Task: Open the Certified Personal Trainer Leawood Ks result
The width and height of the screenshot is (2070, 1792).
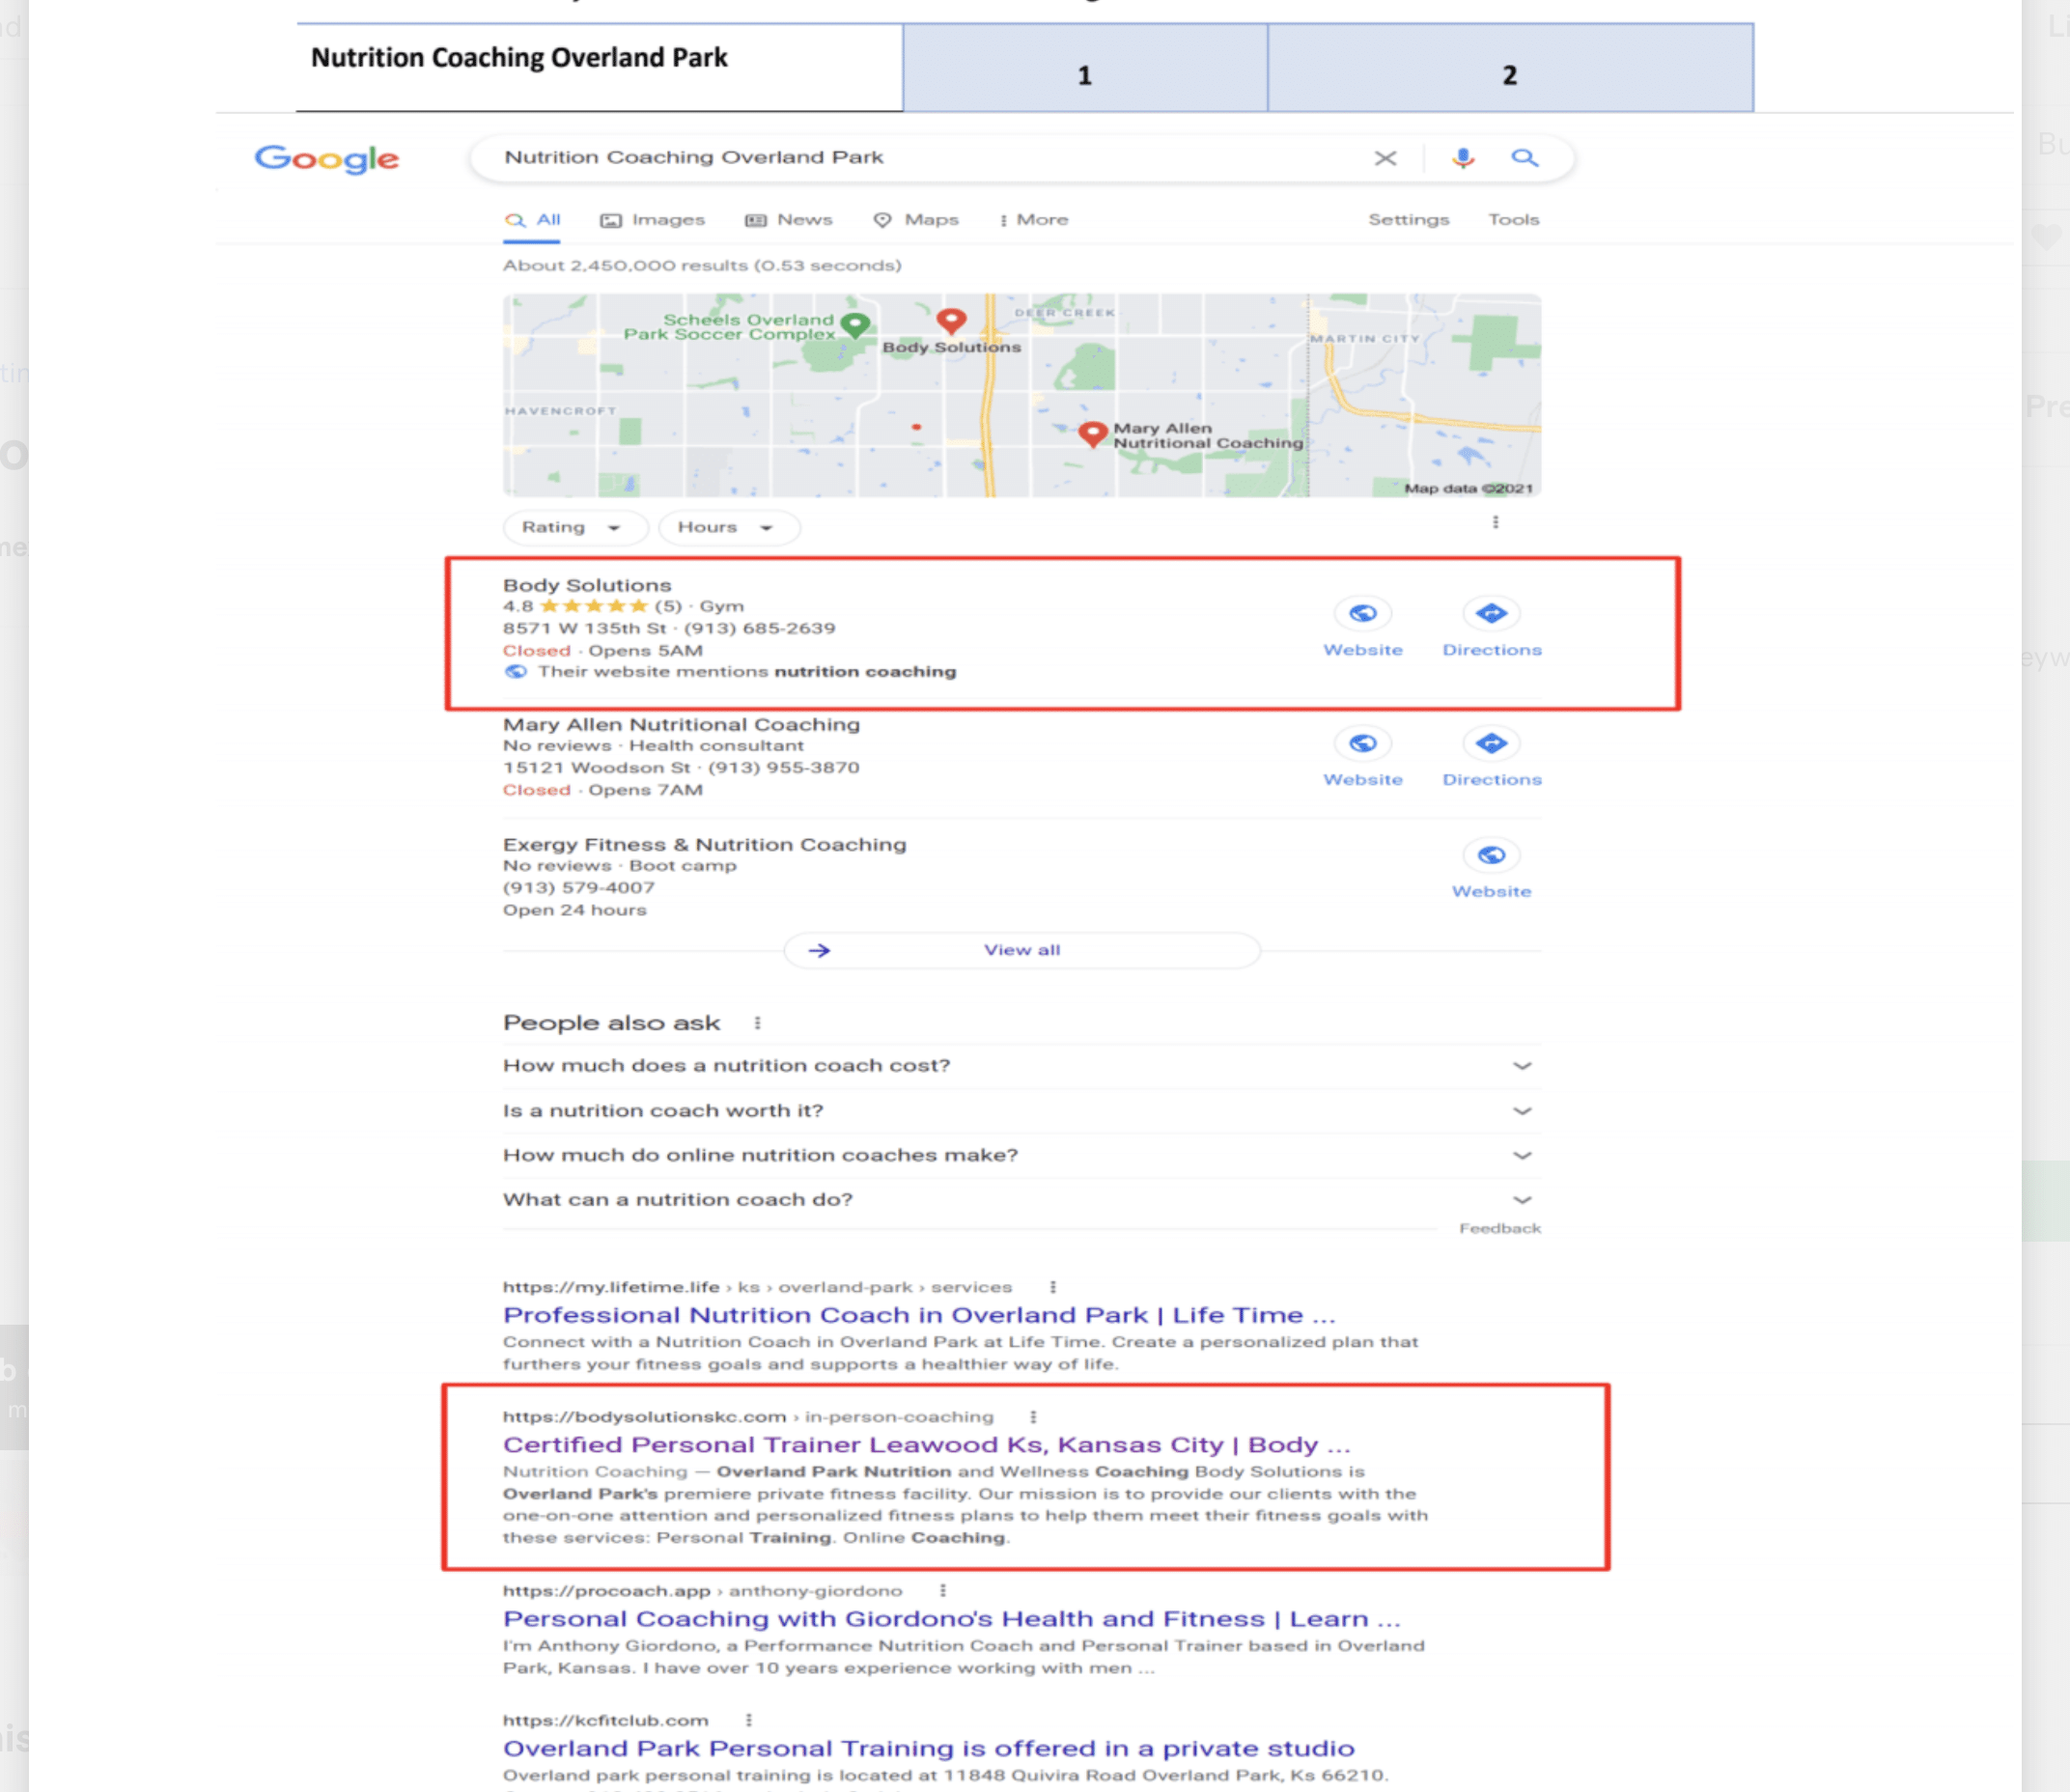Action: (926, 1446)
